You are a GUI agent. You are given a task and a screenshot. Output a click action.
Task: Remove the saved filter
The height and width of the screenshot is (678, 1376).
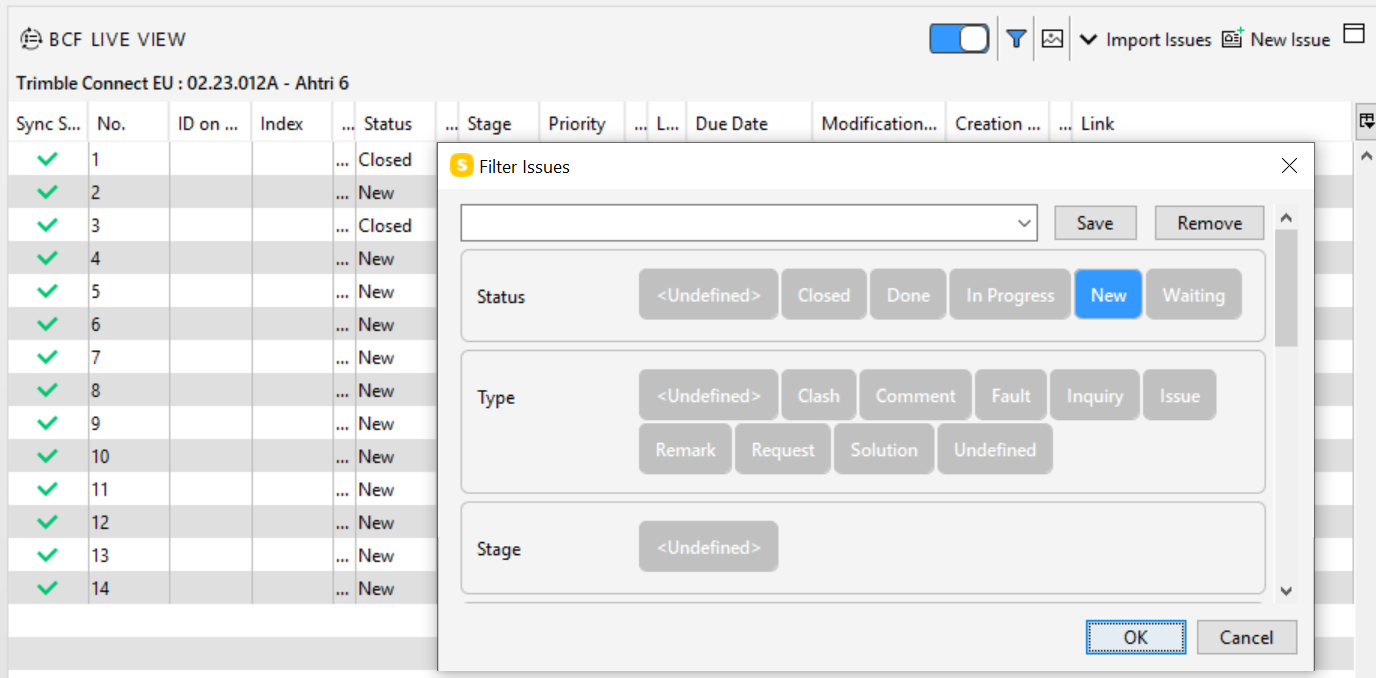(1209, 223)
